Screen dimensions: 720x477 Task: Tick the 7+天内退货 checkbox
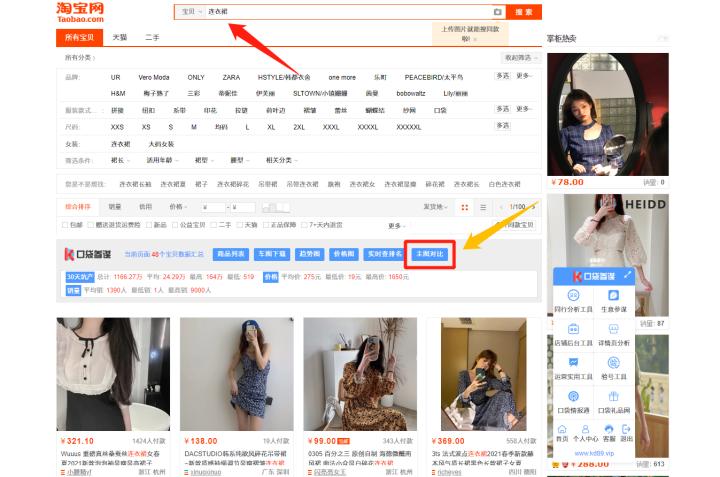click(x=304, y=225)
